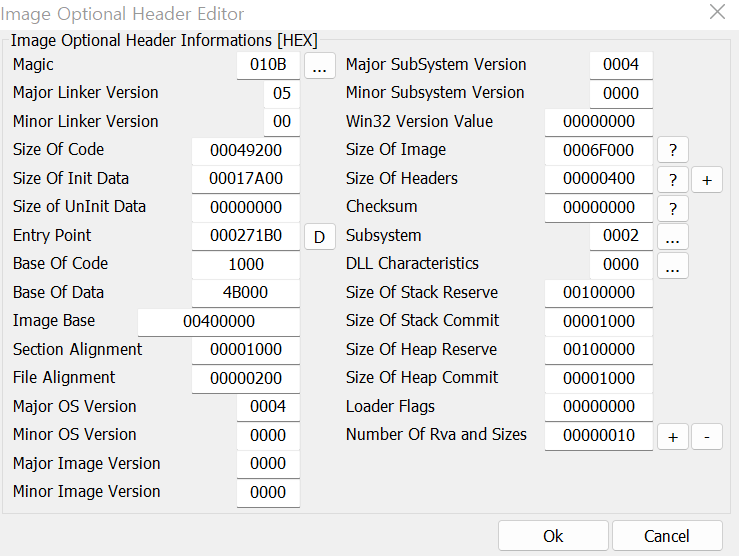Click plus button beside Size Of Headers

coord(706,180)
